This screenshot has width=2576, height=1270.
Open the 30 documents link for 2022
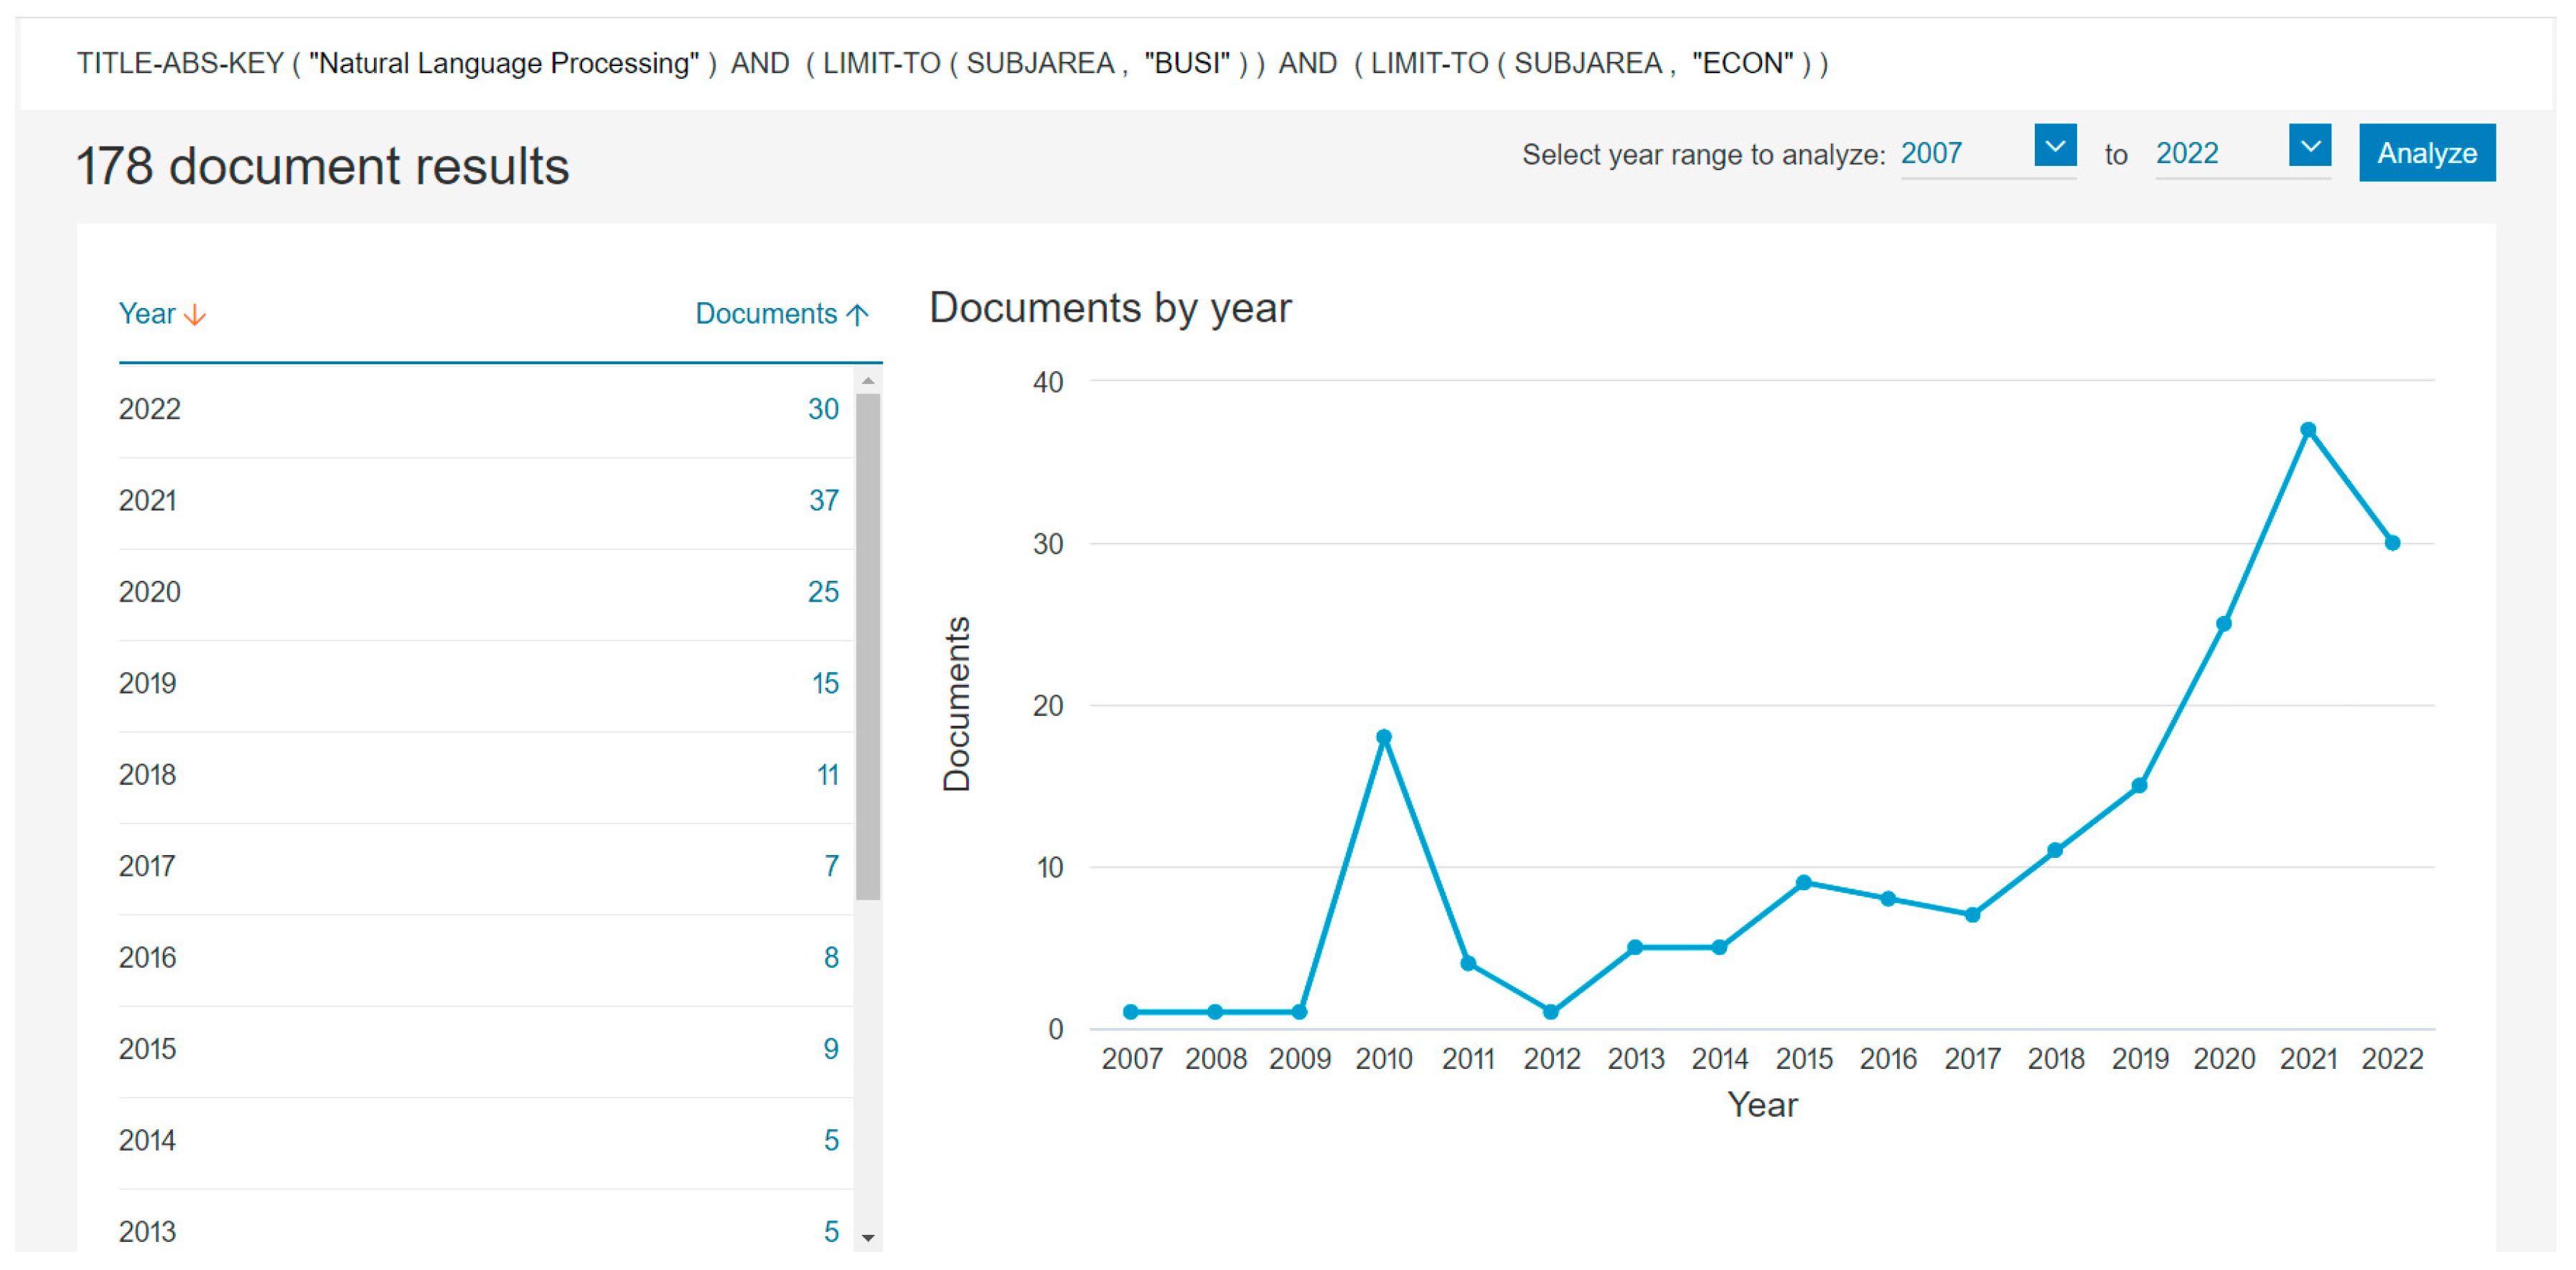pyautogui.click(x=823, y=409)
